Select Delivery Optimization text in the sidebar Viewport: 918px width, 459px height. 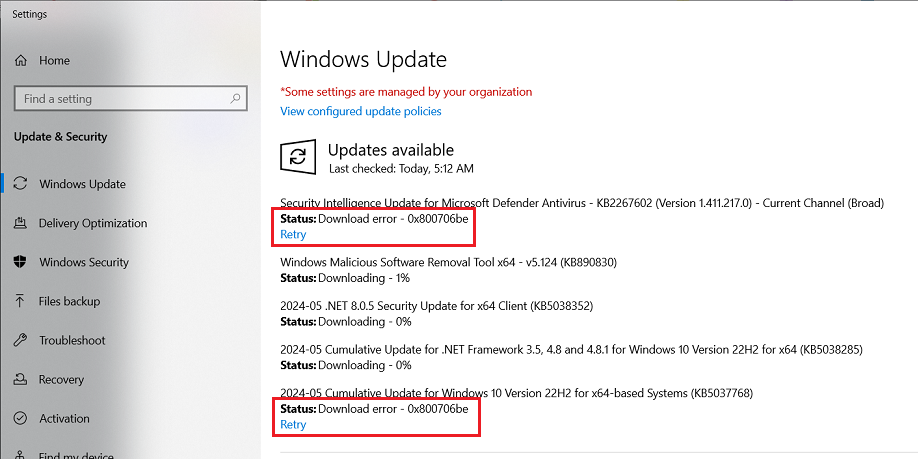[93, 223]
